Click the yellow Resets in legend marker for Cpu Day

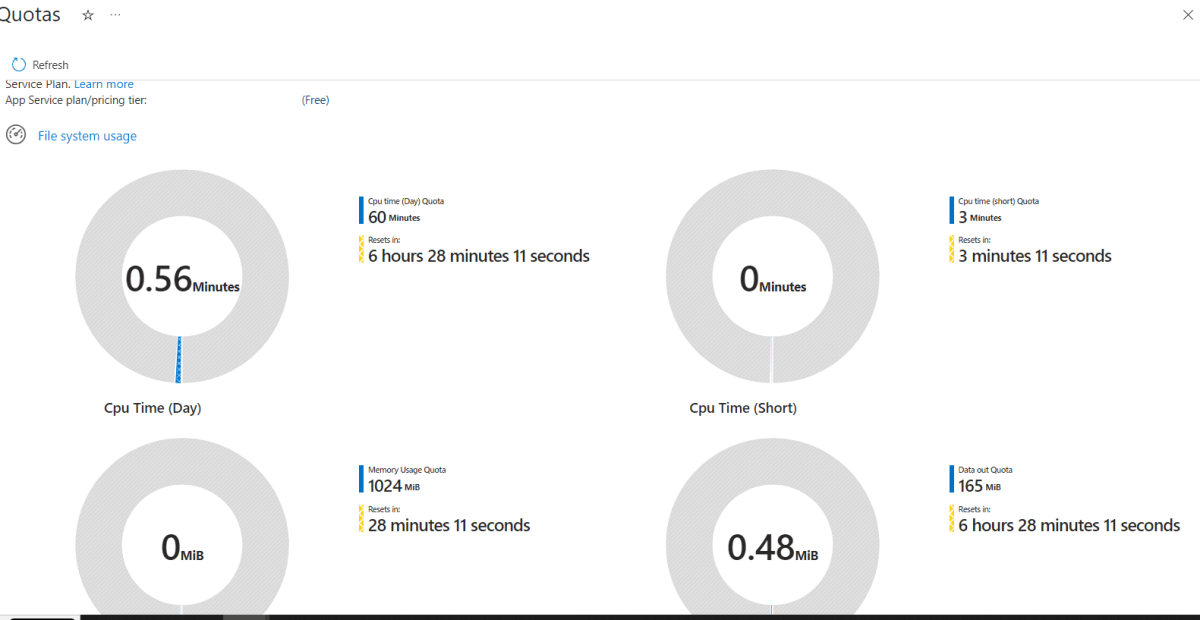(x=361, y=249)
